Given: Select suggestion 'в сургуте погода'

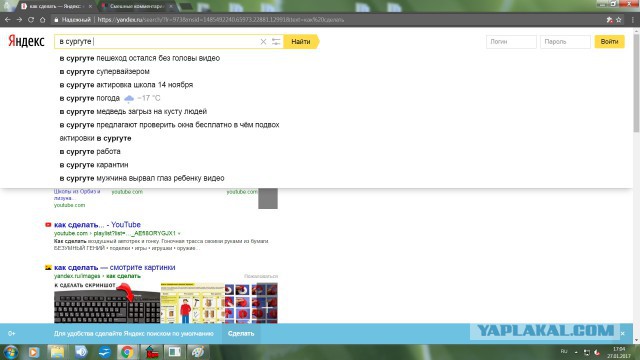Looking at the screenshot, I should click(x=90, y=98).
